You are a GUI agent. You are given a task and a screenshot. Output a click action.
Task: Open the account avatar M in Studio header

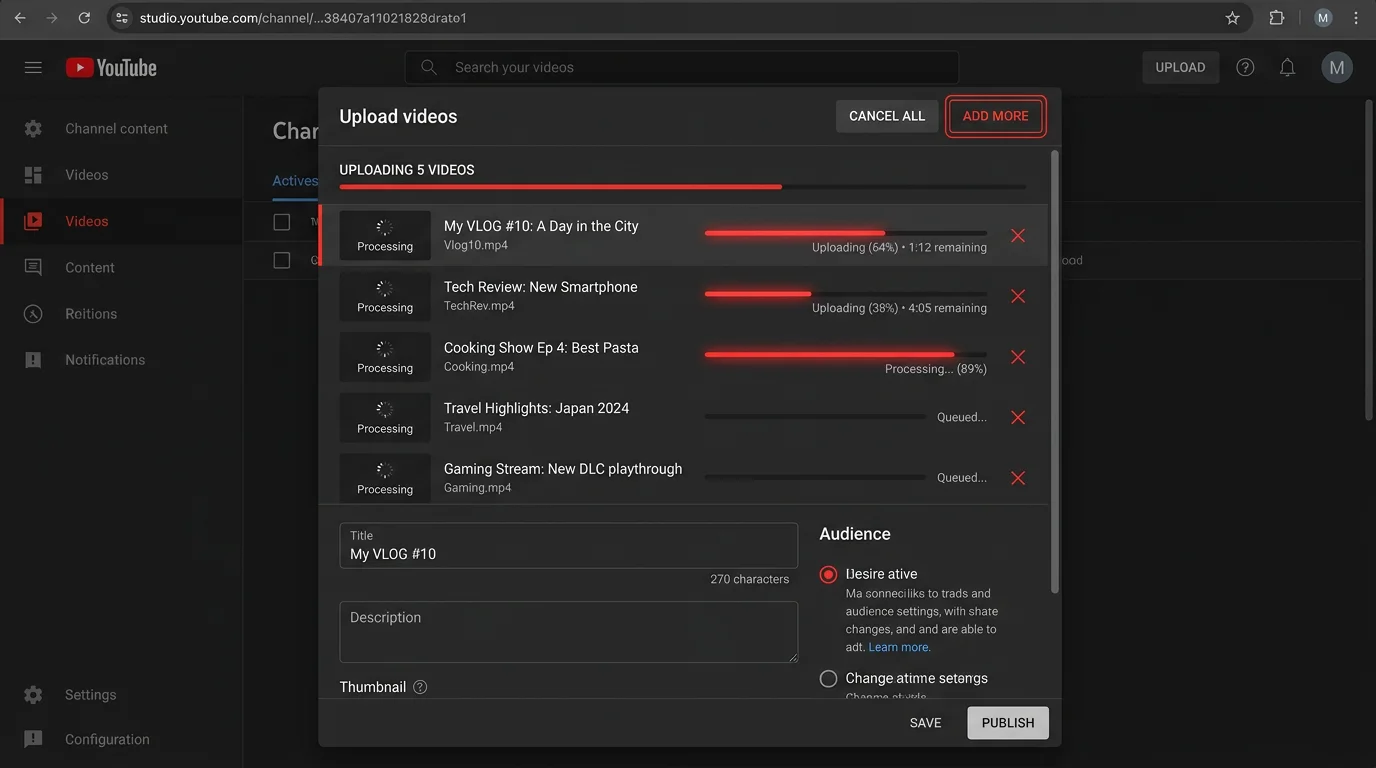tap(1337, 67)
